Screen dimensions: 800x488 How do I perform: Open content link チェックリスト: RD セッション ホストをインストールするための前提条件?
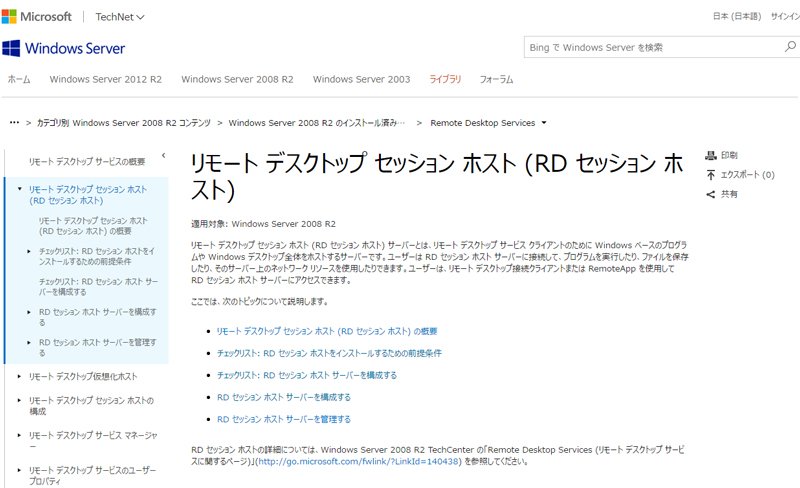click(x=329, y=353)
